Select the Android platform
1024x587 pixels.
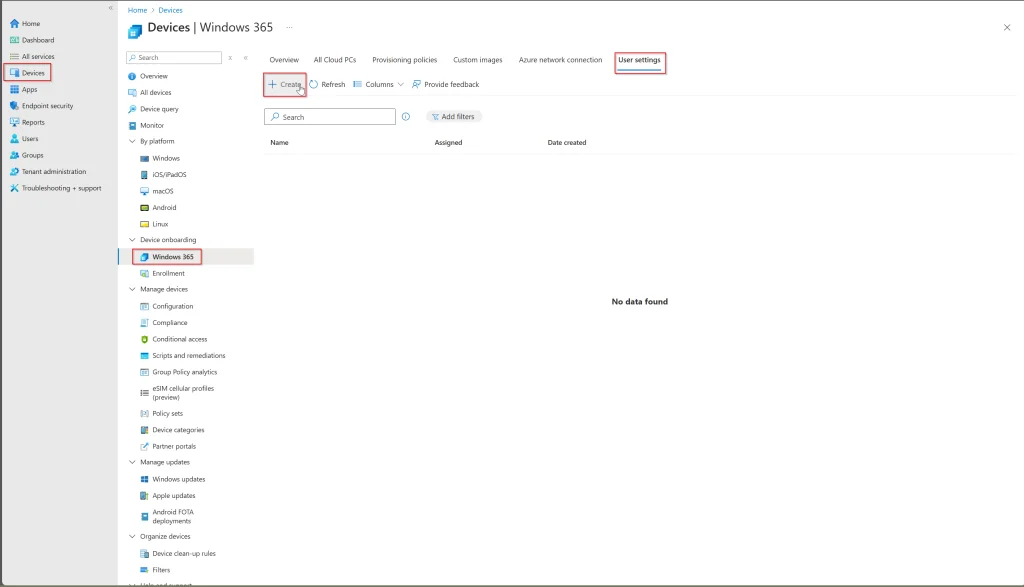coord(159,208)
